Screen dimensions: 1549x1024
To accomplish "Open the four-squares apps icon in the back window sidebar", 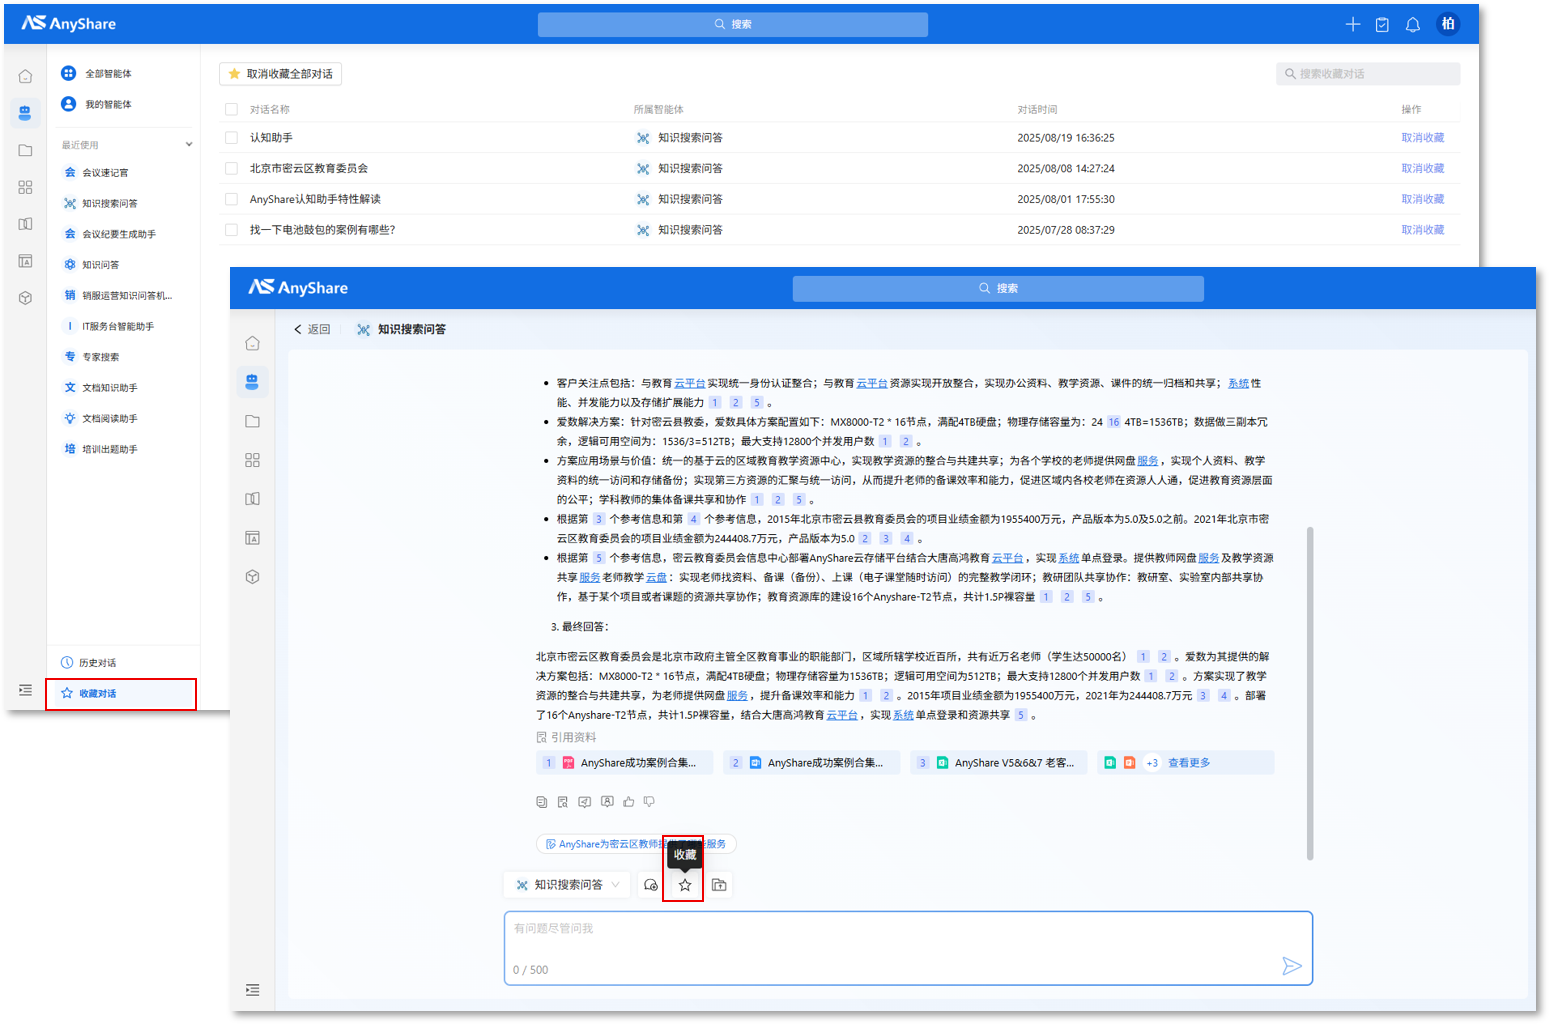I will tap(25, 187).
